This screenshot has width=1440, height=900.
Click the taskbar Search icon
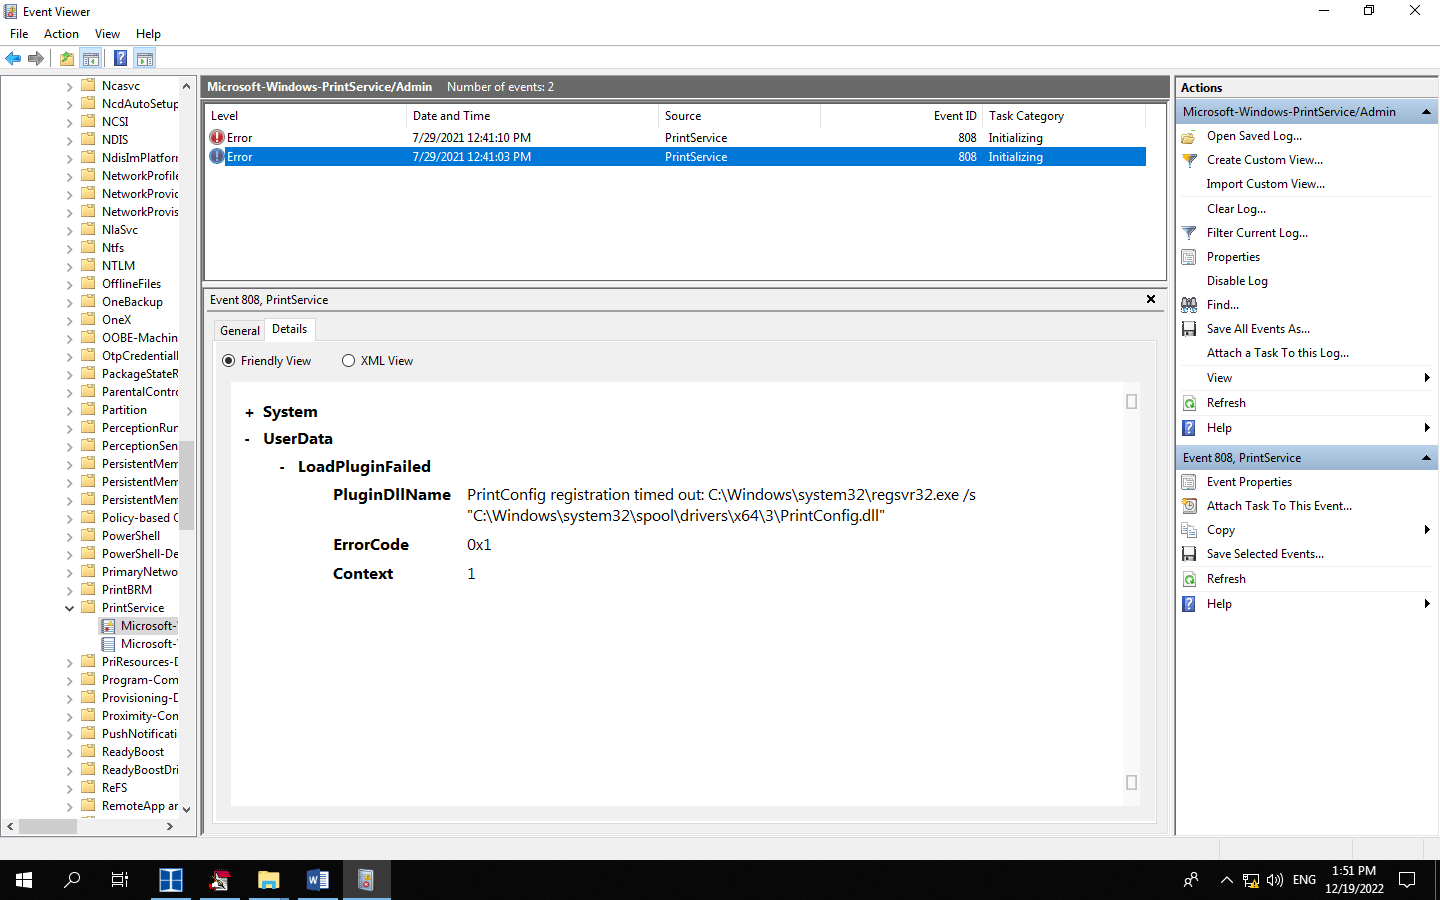[72, 880]
